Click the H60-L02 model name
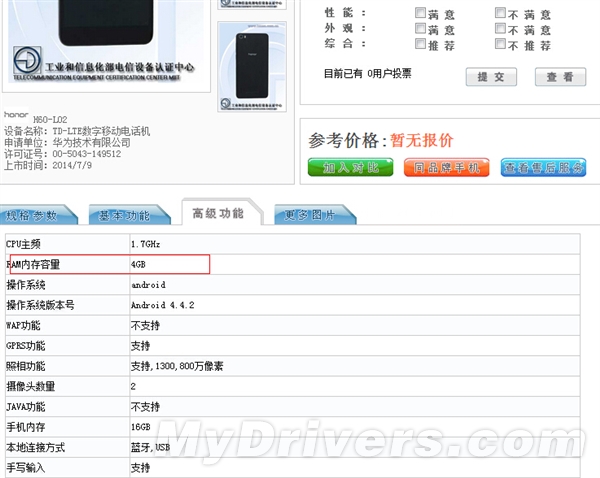Screen dimensions: 600x478 point(50,119)
